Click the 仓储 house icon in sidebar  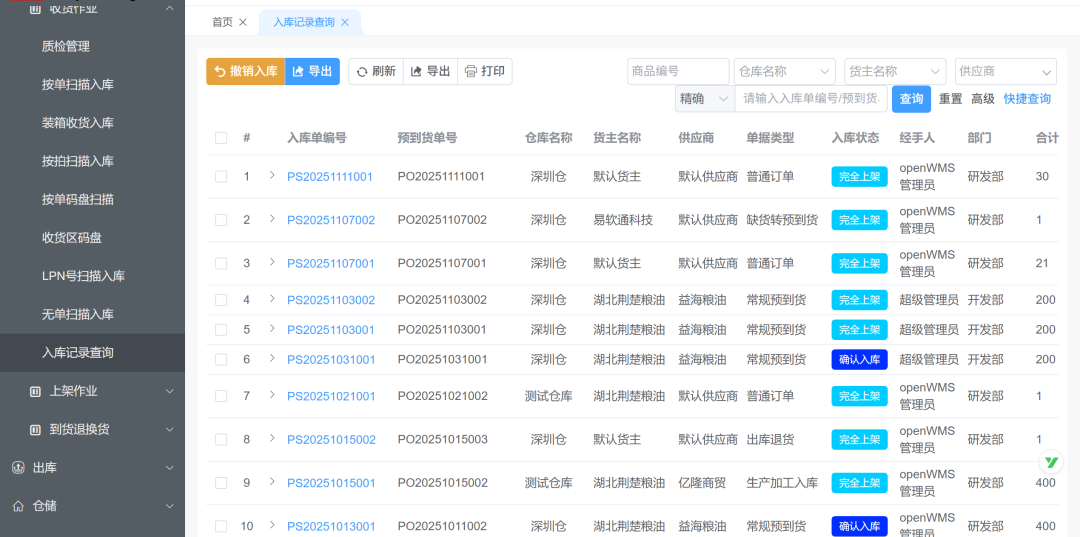click(x=18, y=506)
